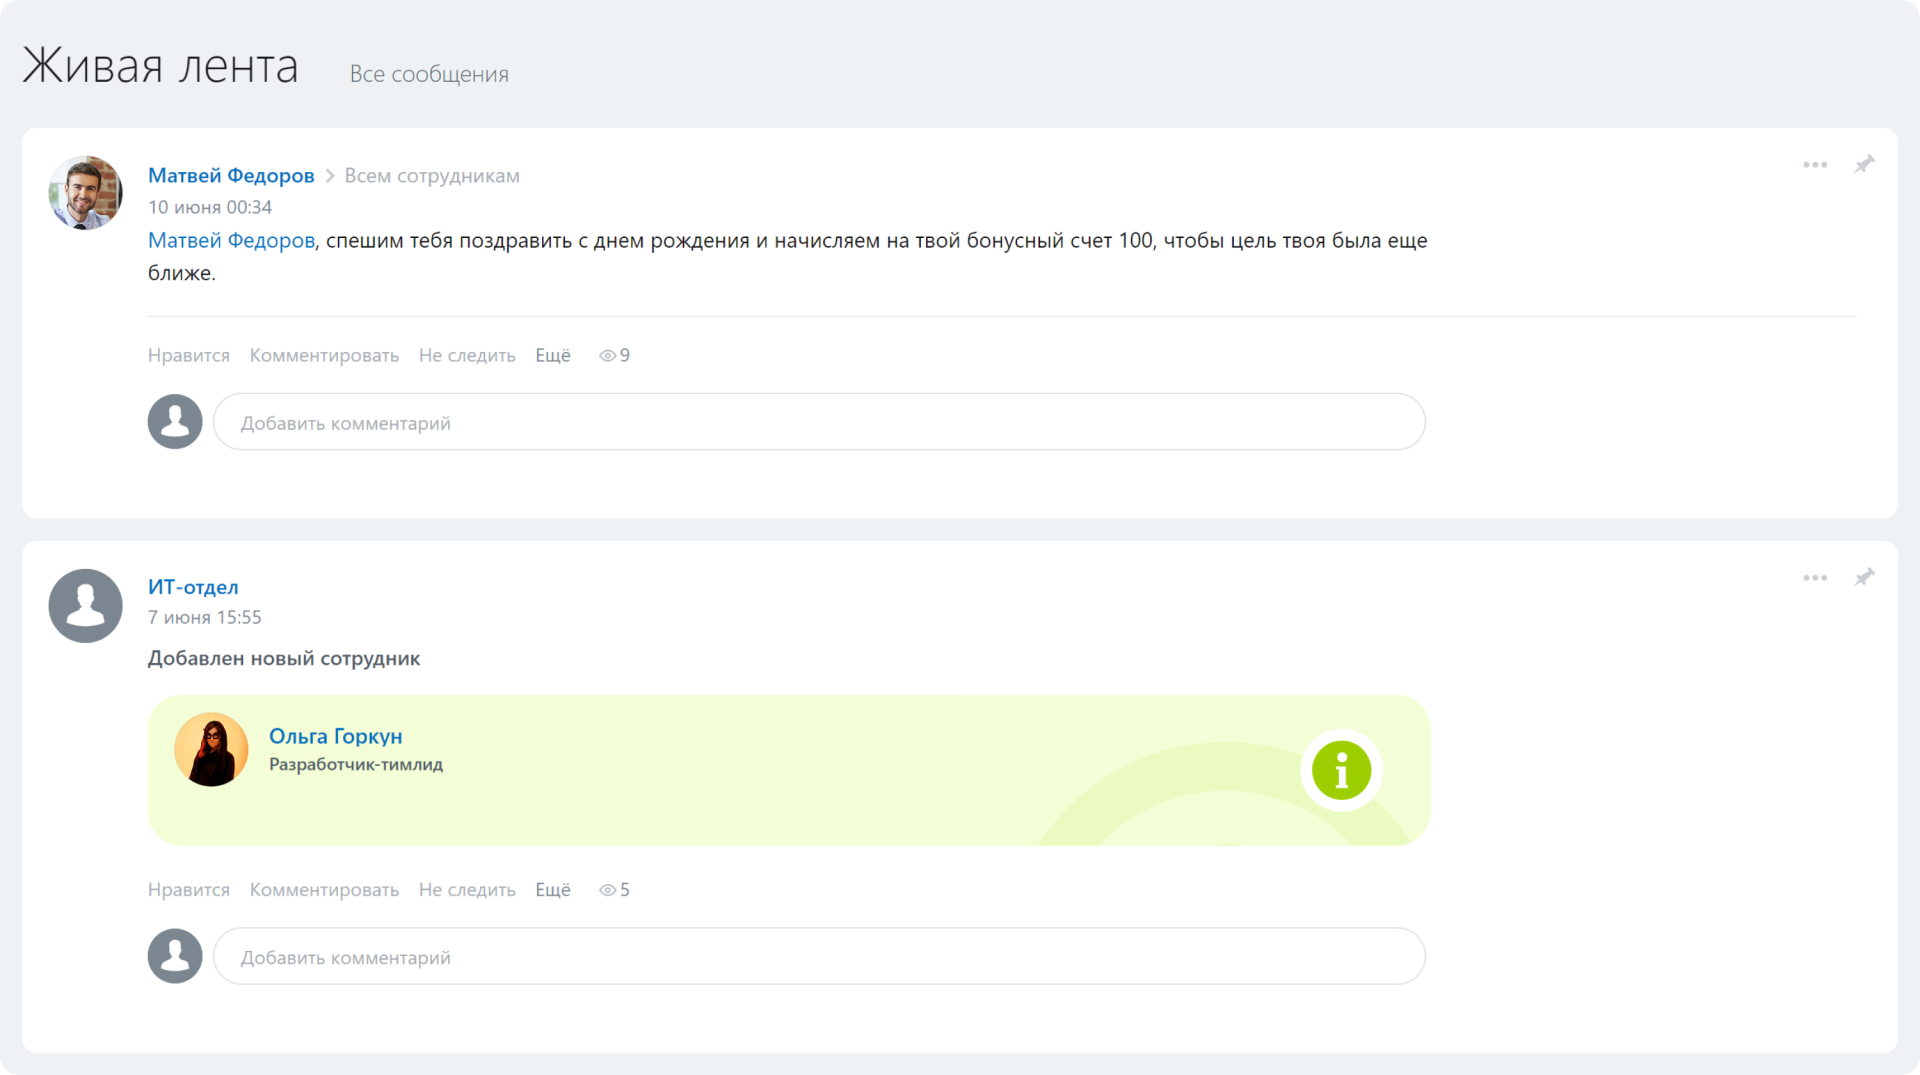Click the eye views counter showing 9
Viewport: 1920px width, 1075px height.
(614, 355)
